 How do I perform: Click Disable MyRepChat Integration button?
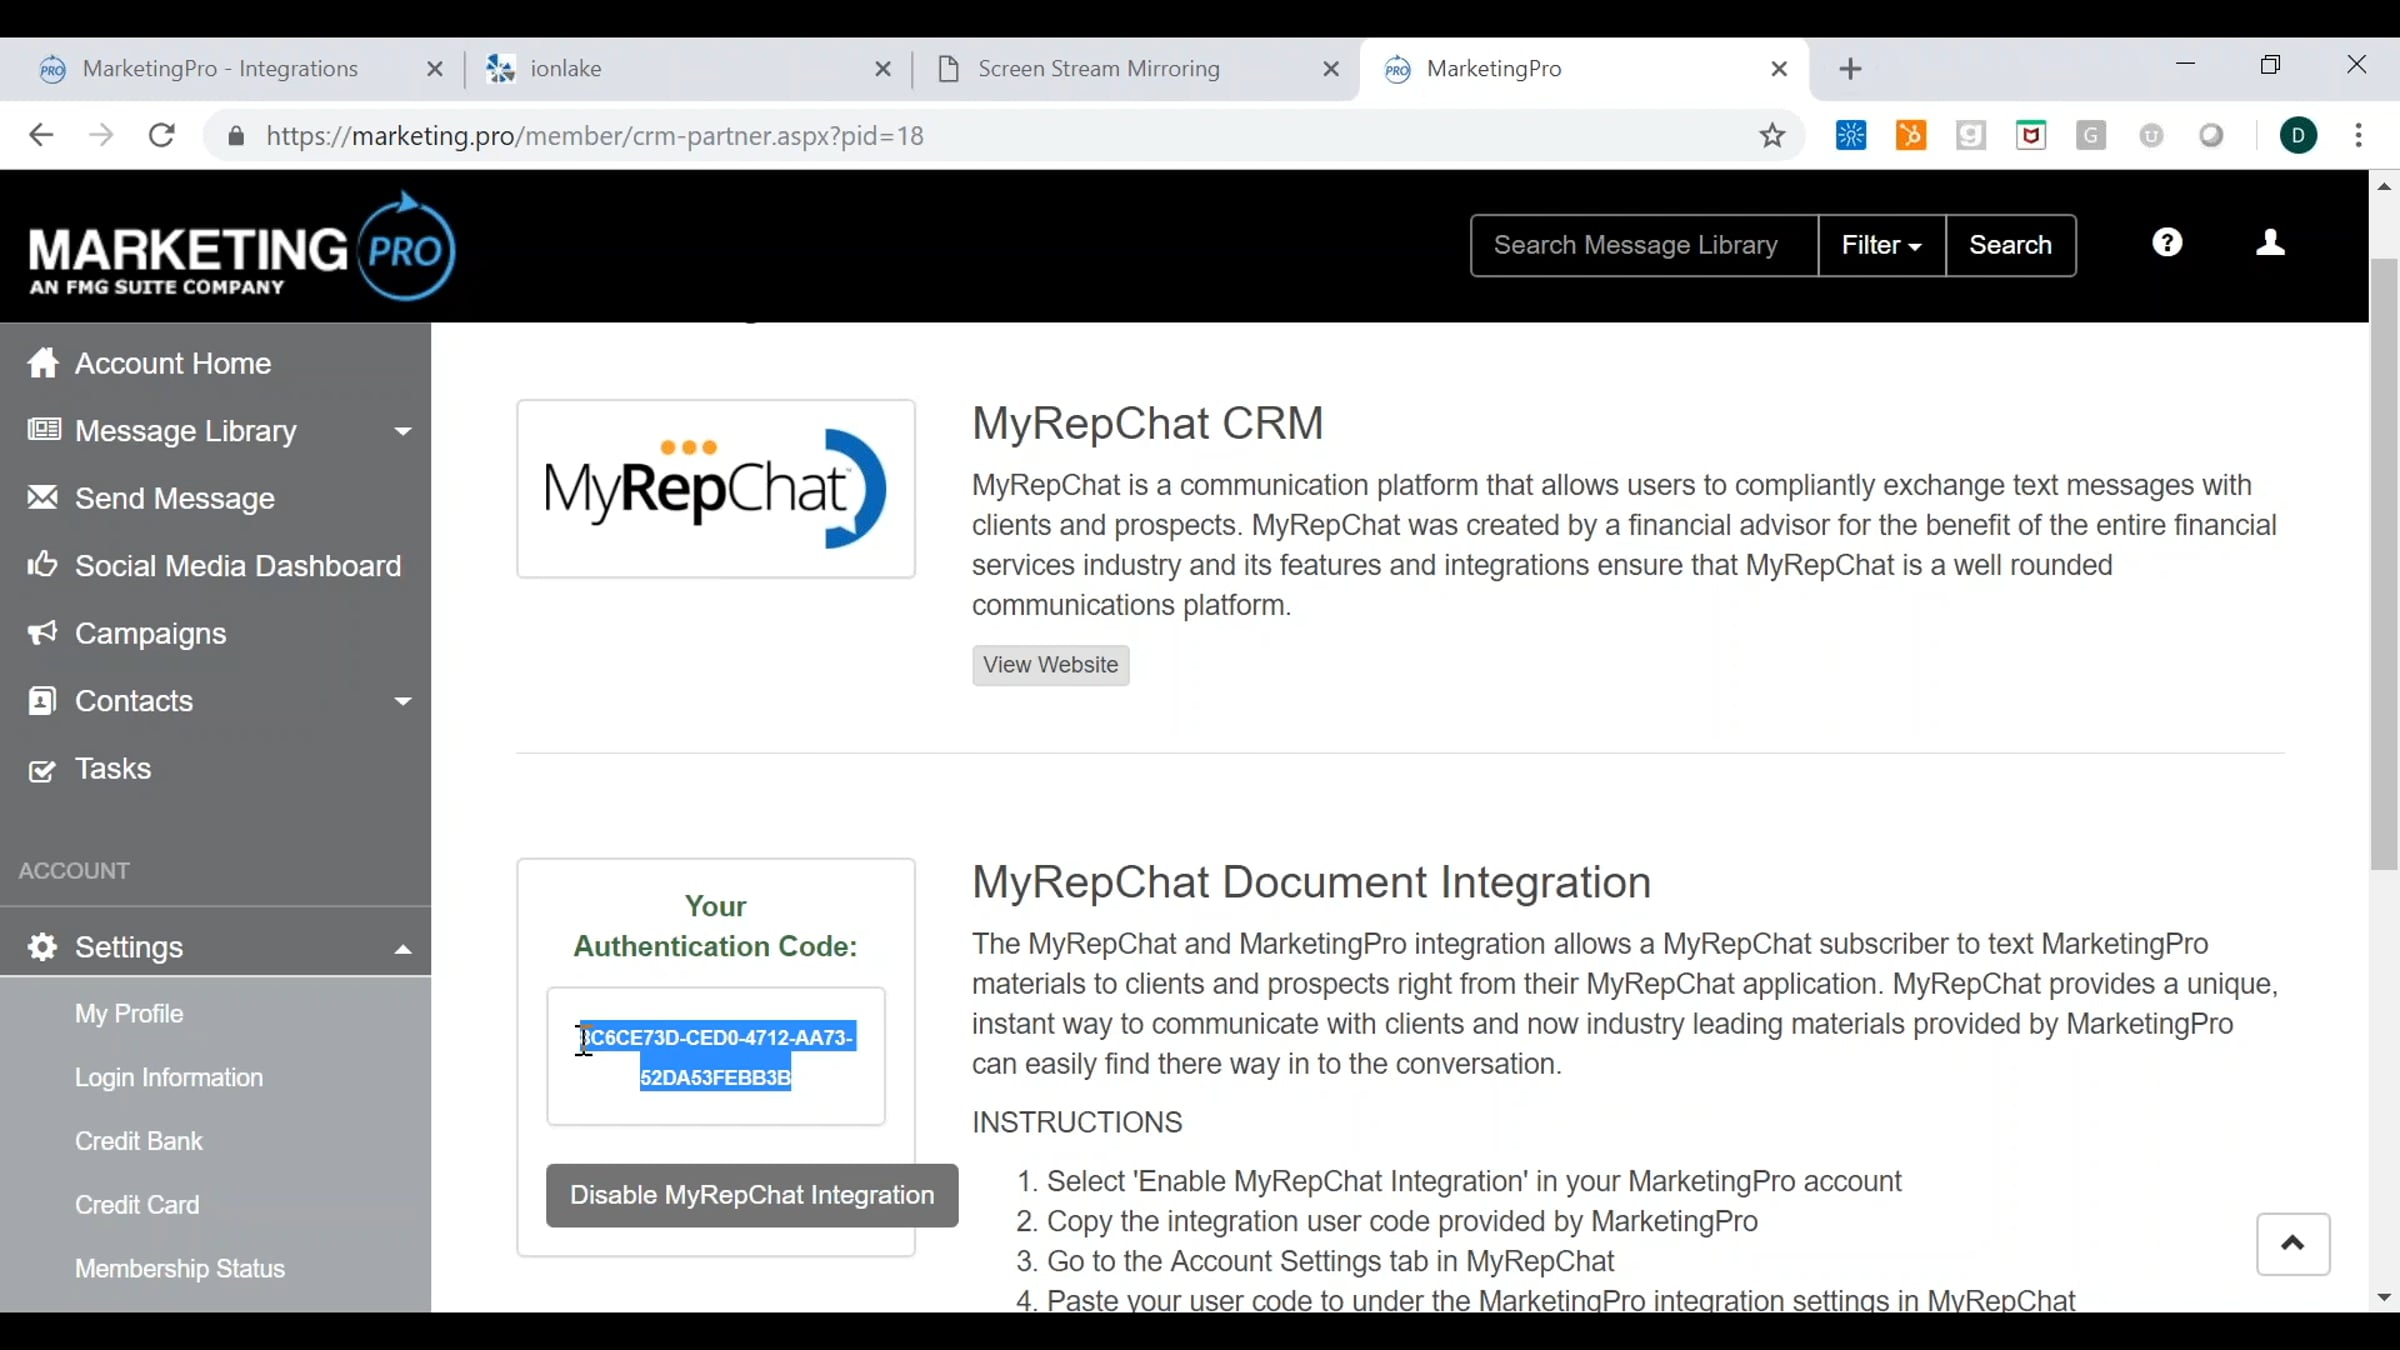[752, 1195]
